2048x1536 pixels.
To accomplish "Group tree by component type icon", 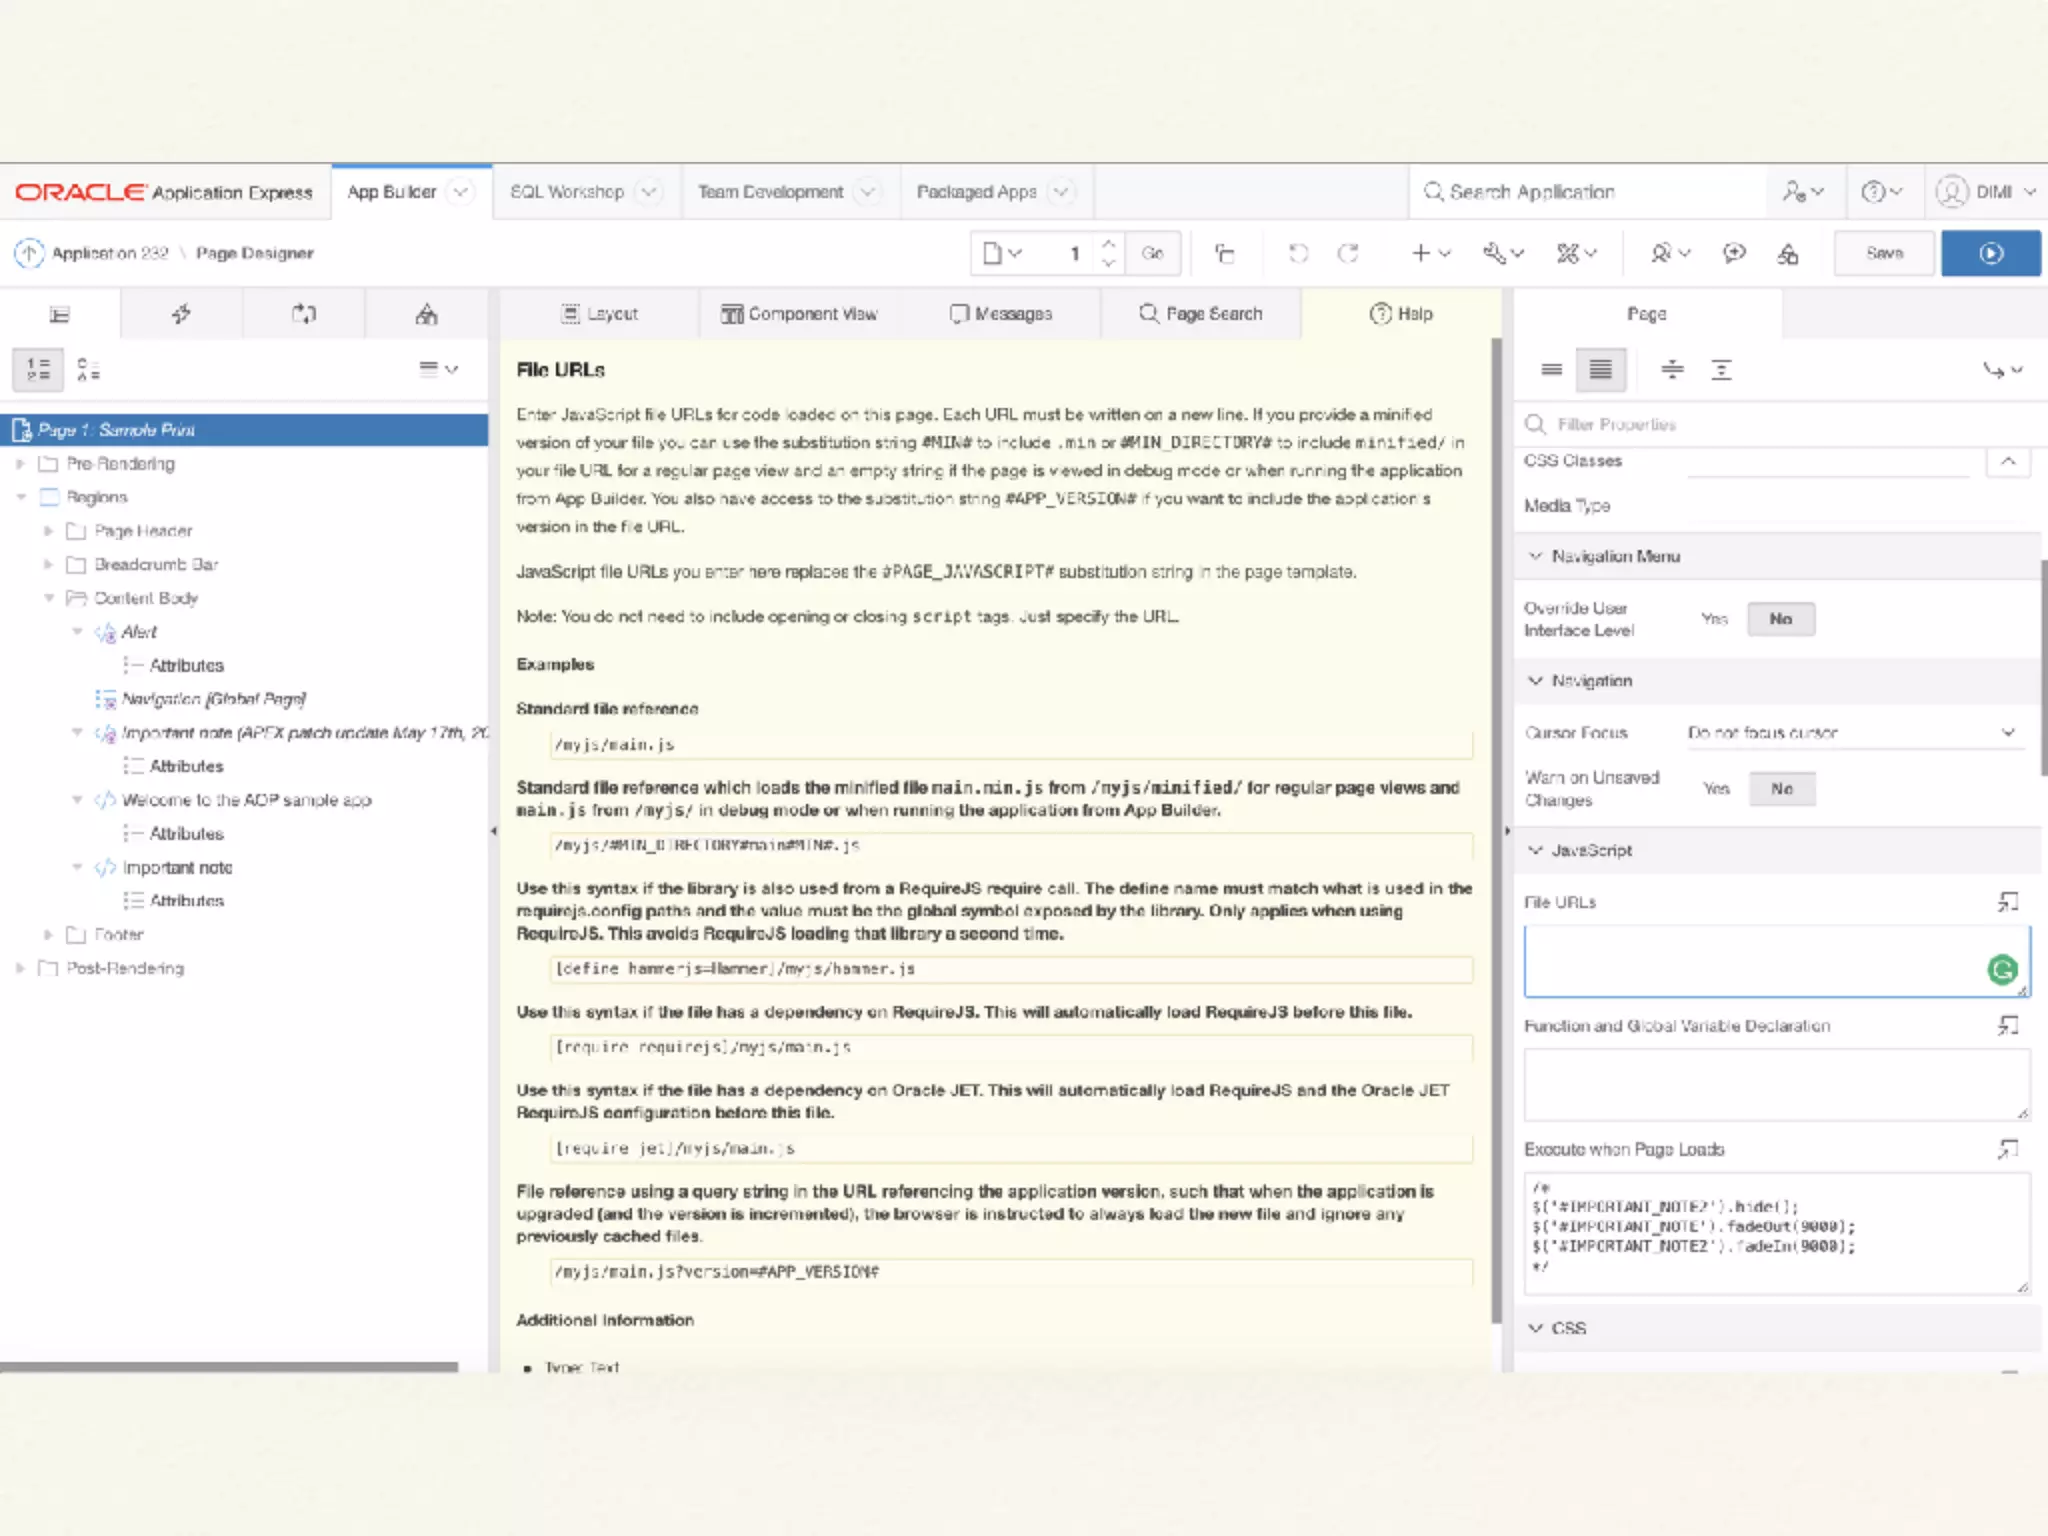I will [89, 370].
